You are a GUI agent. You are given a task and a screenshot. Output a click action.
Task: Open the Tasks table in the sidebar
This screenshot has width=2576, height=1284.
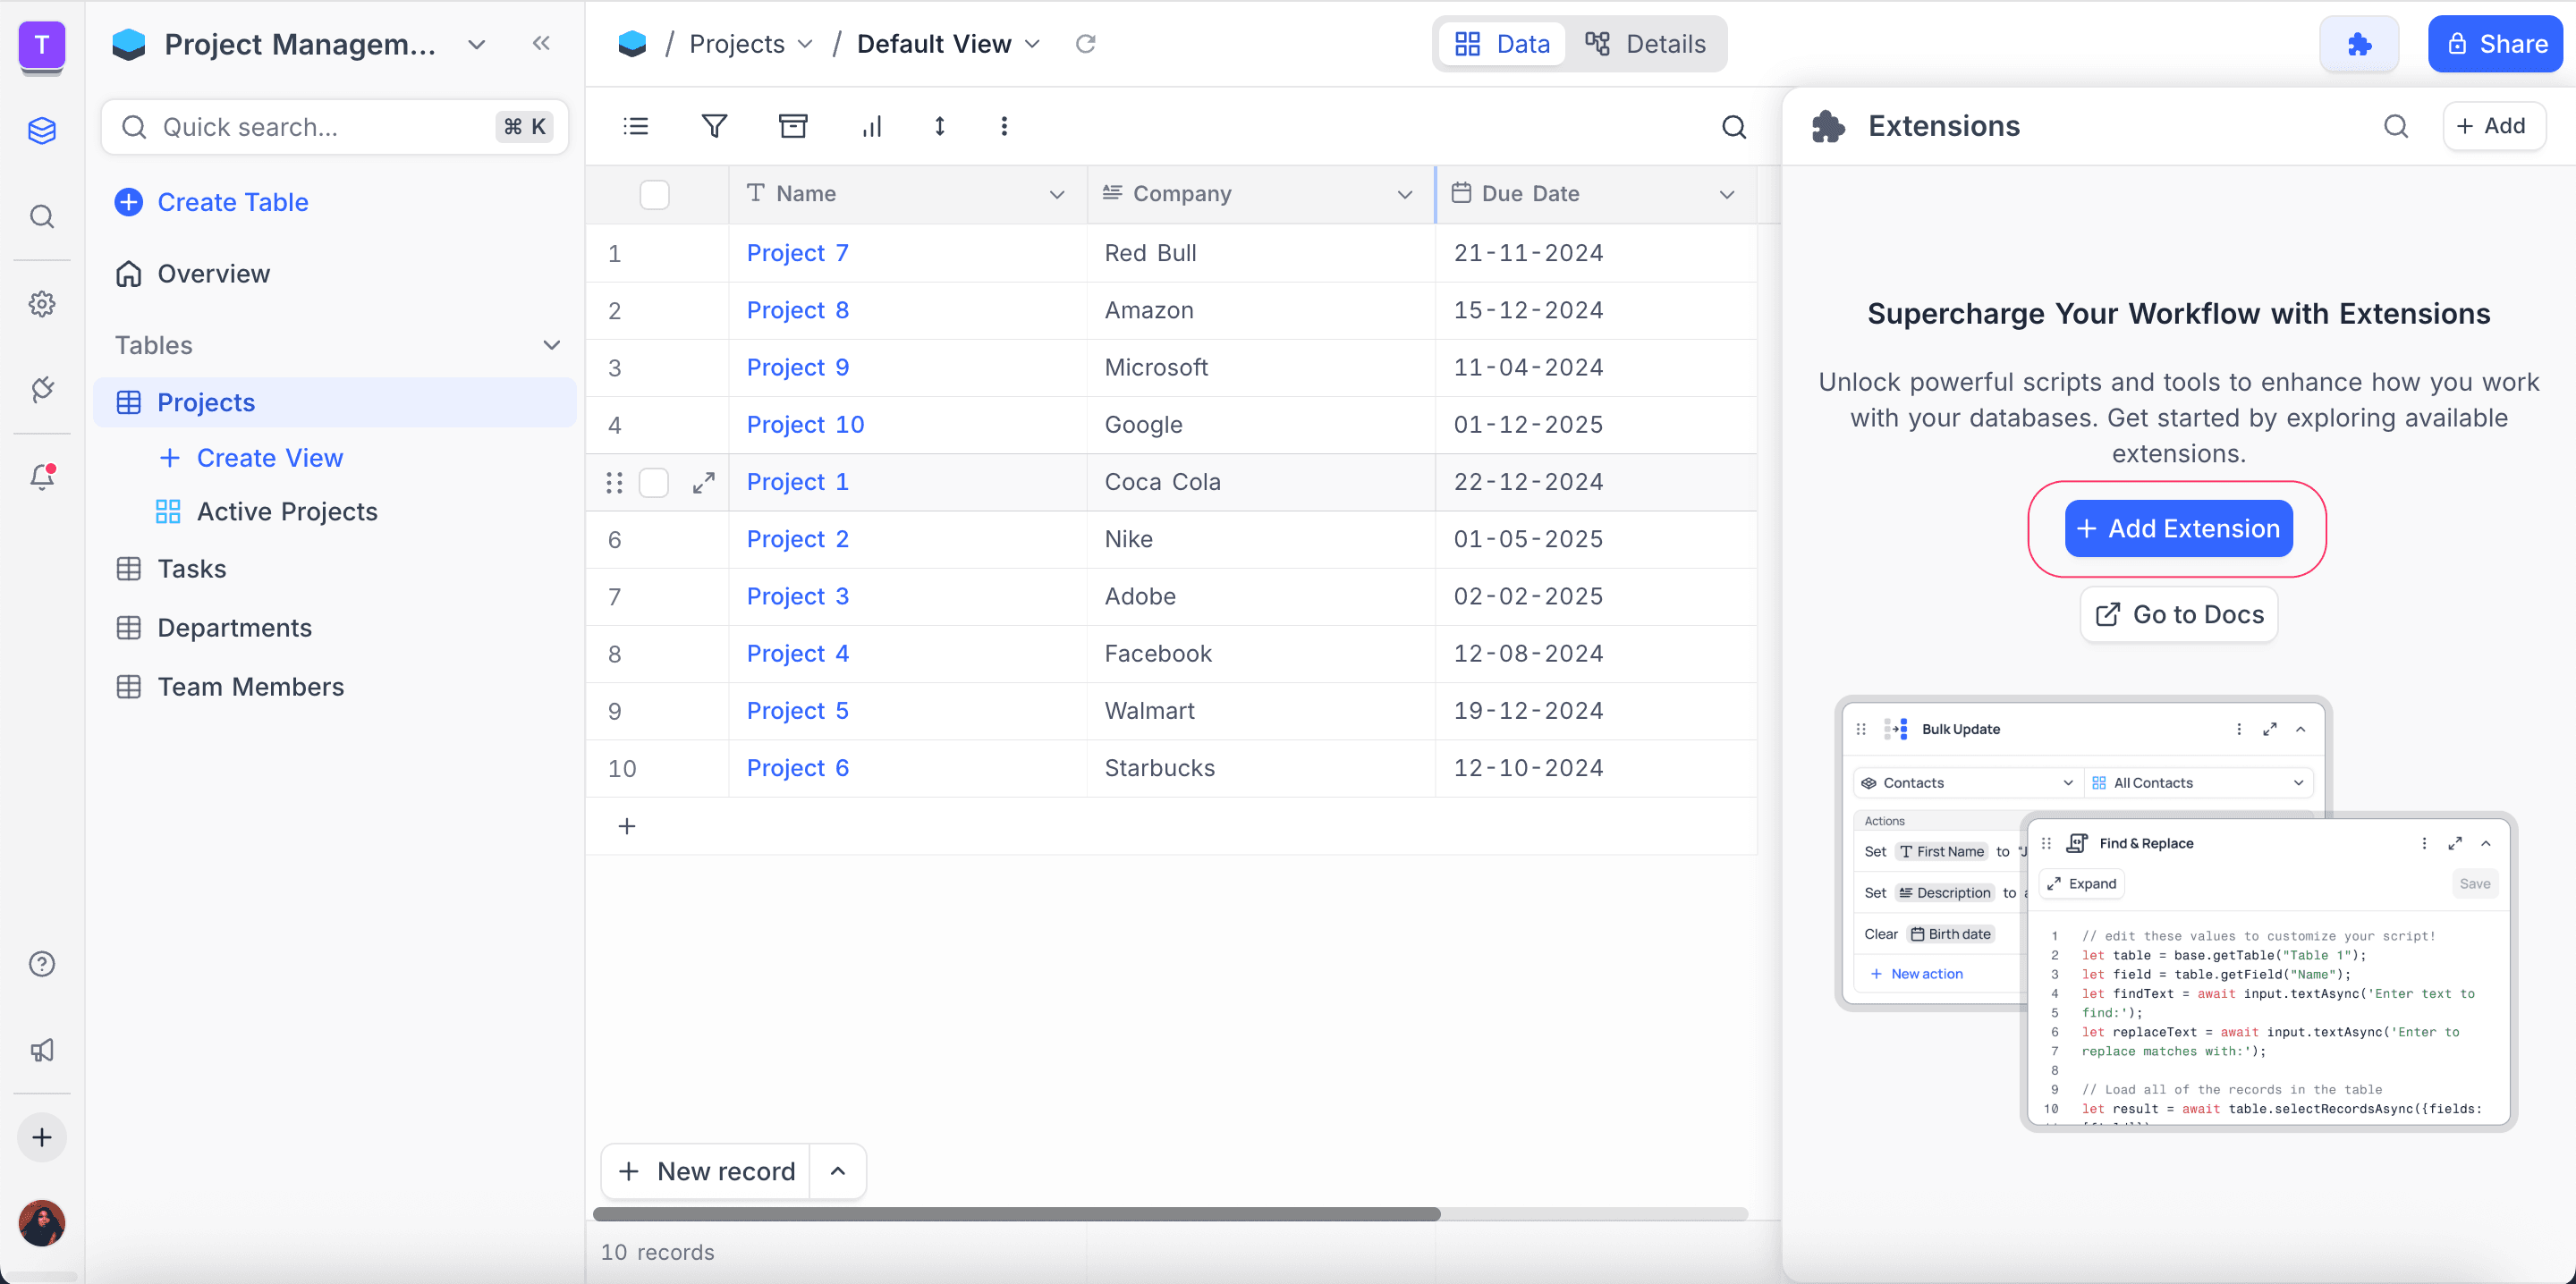[x=192, y=569]
